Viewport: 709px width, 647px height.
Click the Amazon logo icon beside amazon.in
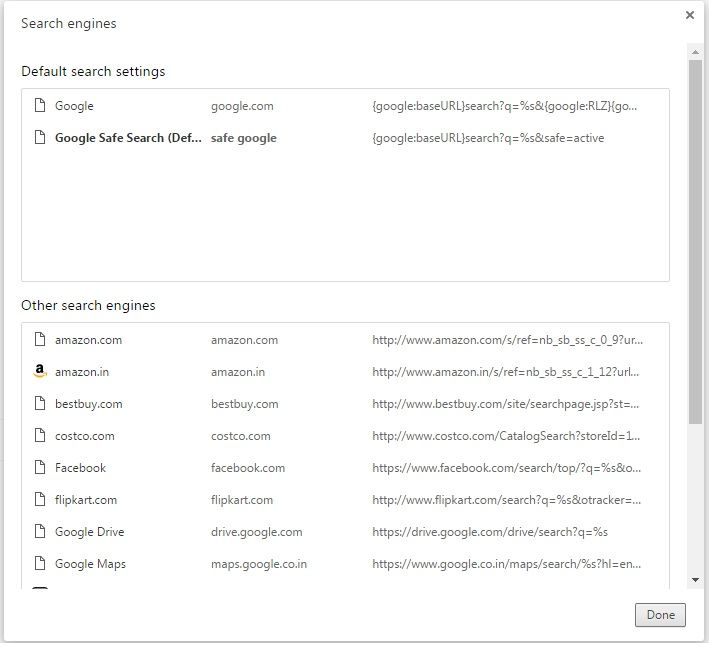pos(40,372)
